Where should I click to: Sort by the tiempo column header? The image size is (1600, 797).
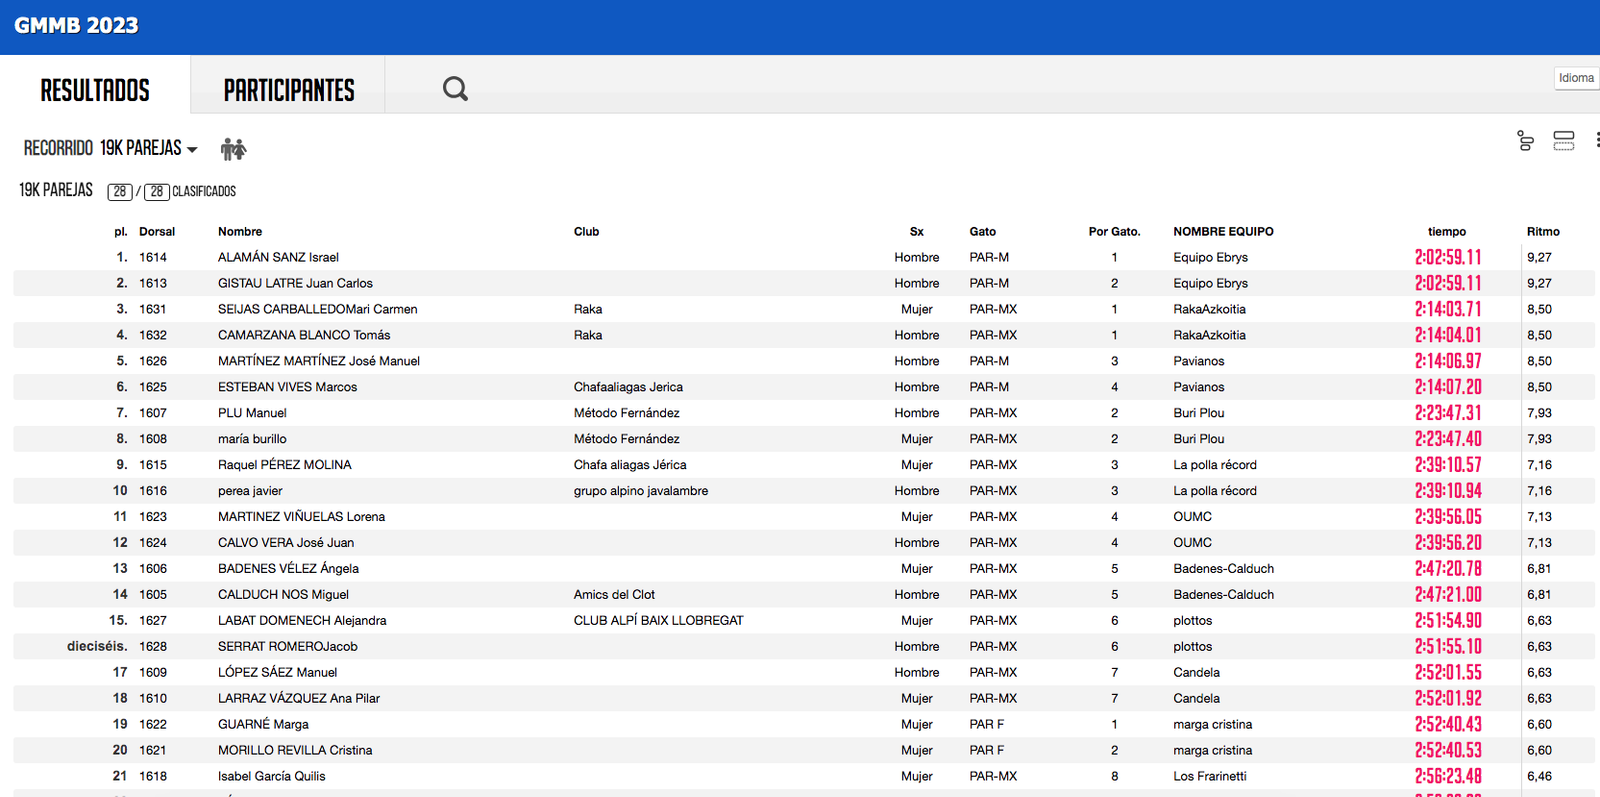(x=1446, y=231)
